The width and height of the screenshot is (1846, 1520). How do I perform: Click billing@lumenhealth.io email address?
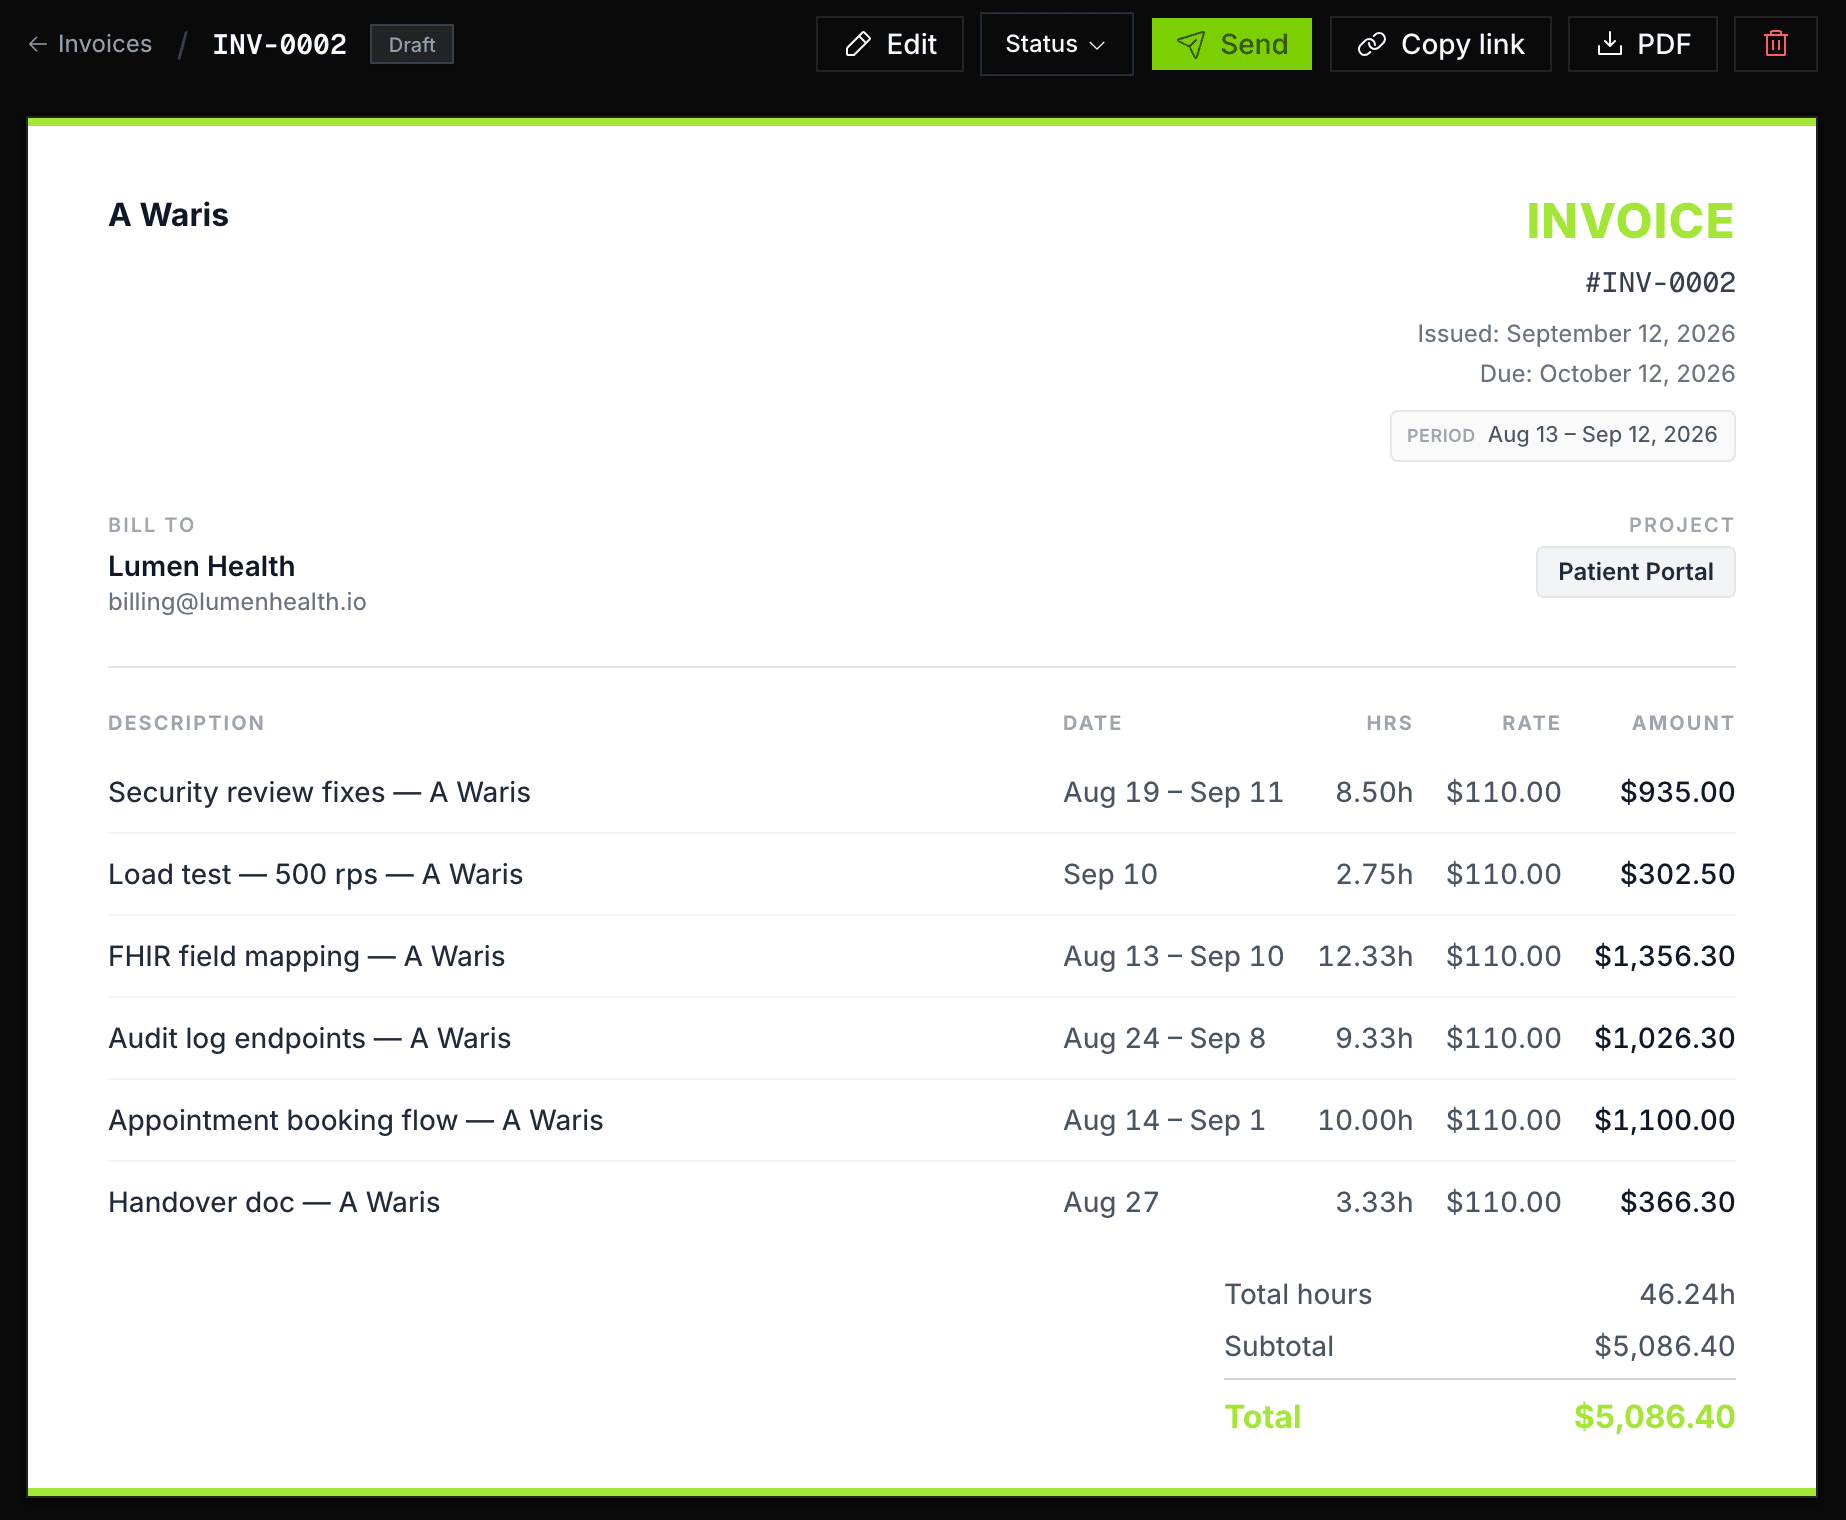click(x=237, y=602)
